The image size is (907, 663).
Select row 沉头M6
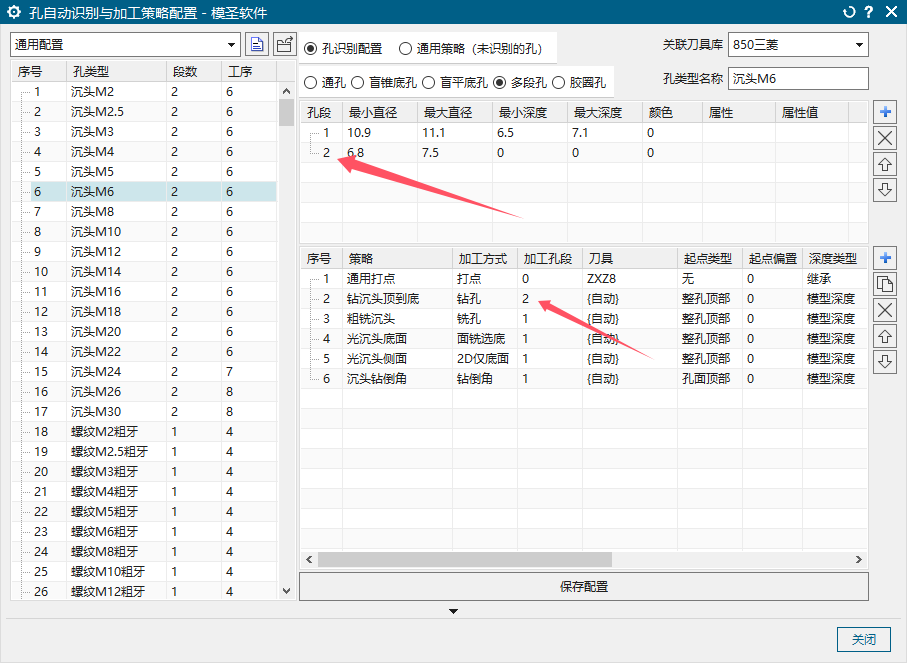(144, 191)
